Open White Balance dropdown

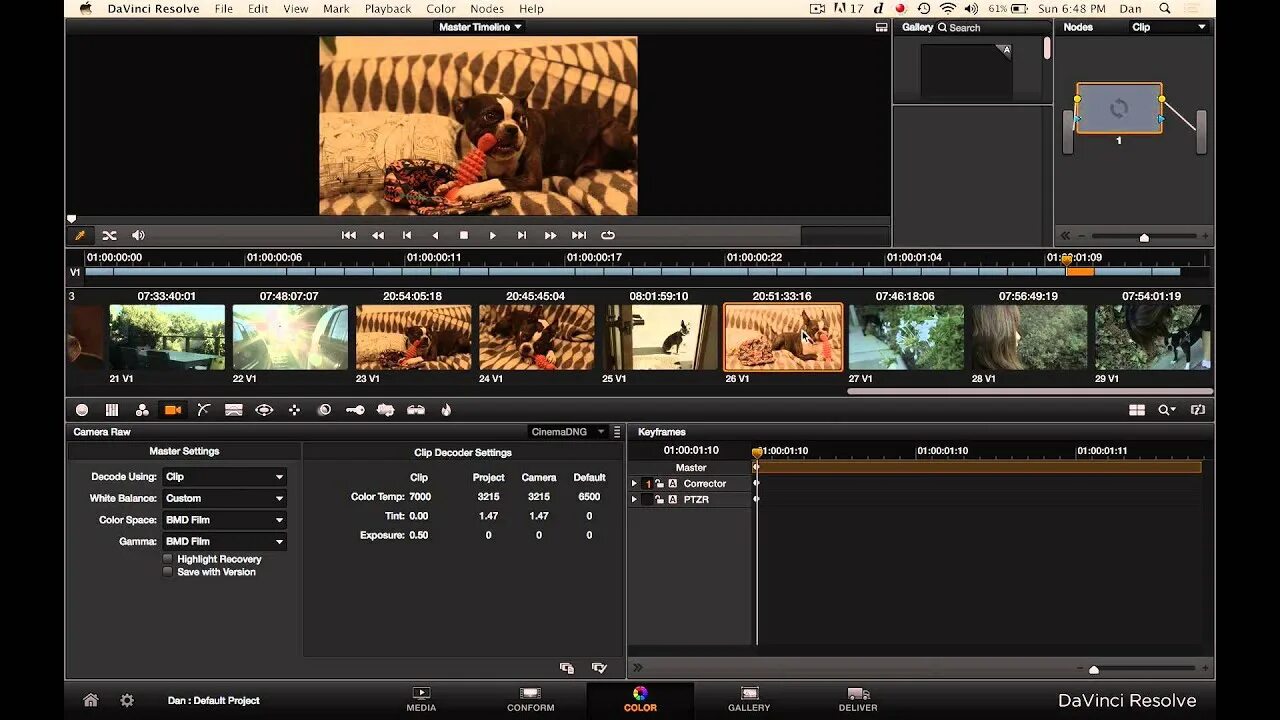224,498
